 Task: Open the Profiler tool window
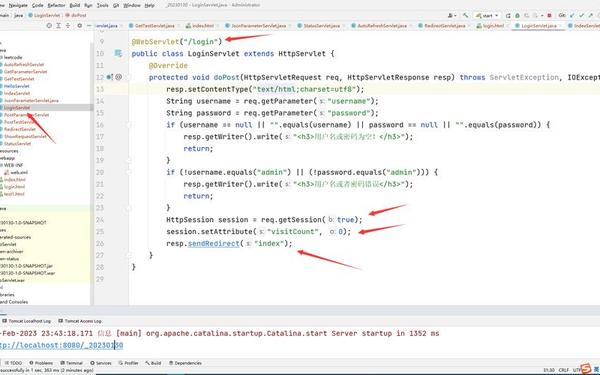click(x=129, y=363)
